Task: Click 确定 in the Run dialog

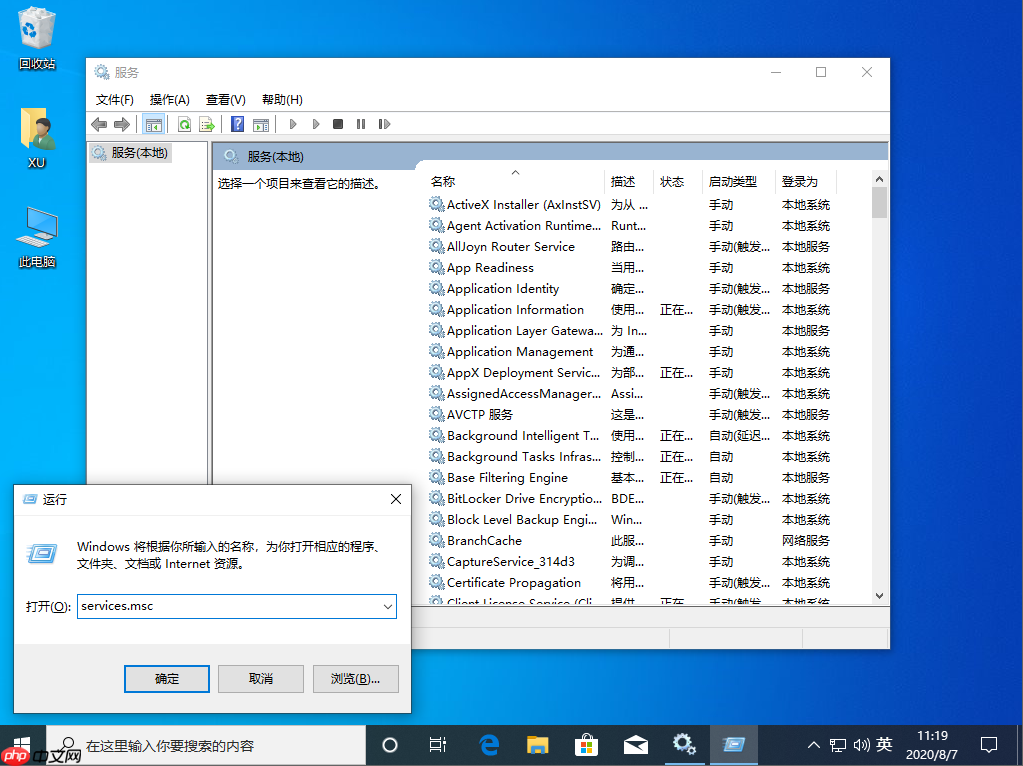Action: click(166, 679)
